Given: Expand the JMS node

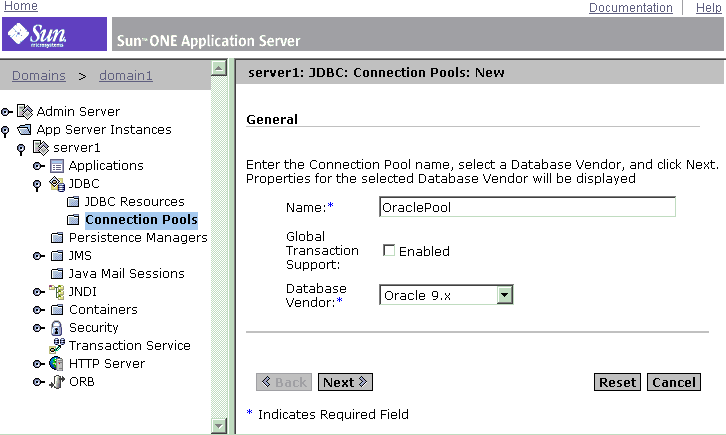Looking at the screenshot, I should point(39,256).
